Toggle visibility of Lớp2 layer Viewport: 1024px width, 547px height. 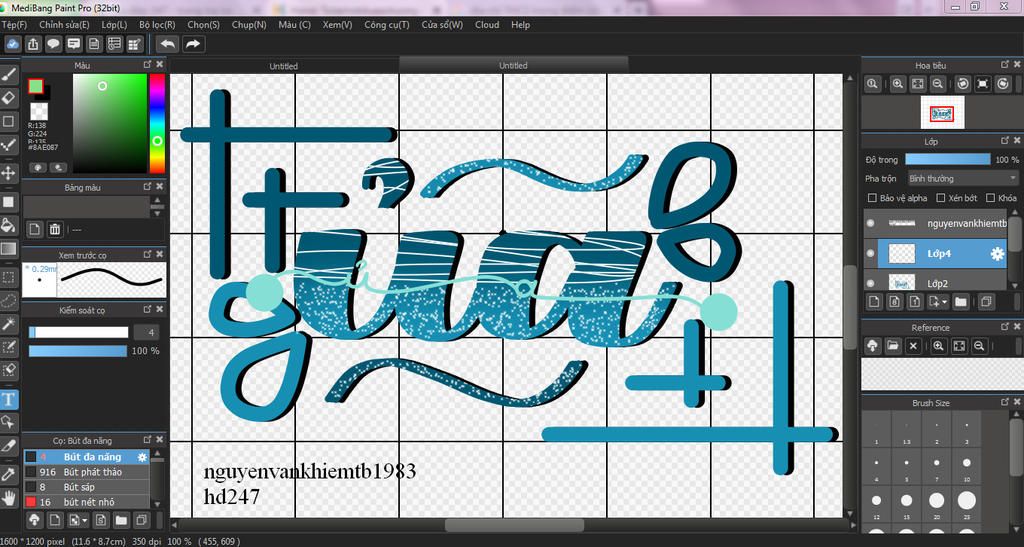coord(870,283)
